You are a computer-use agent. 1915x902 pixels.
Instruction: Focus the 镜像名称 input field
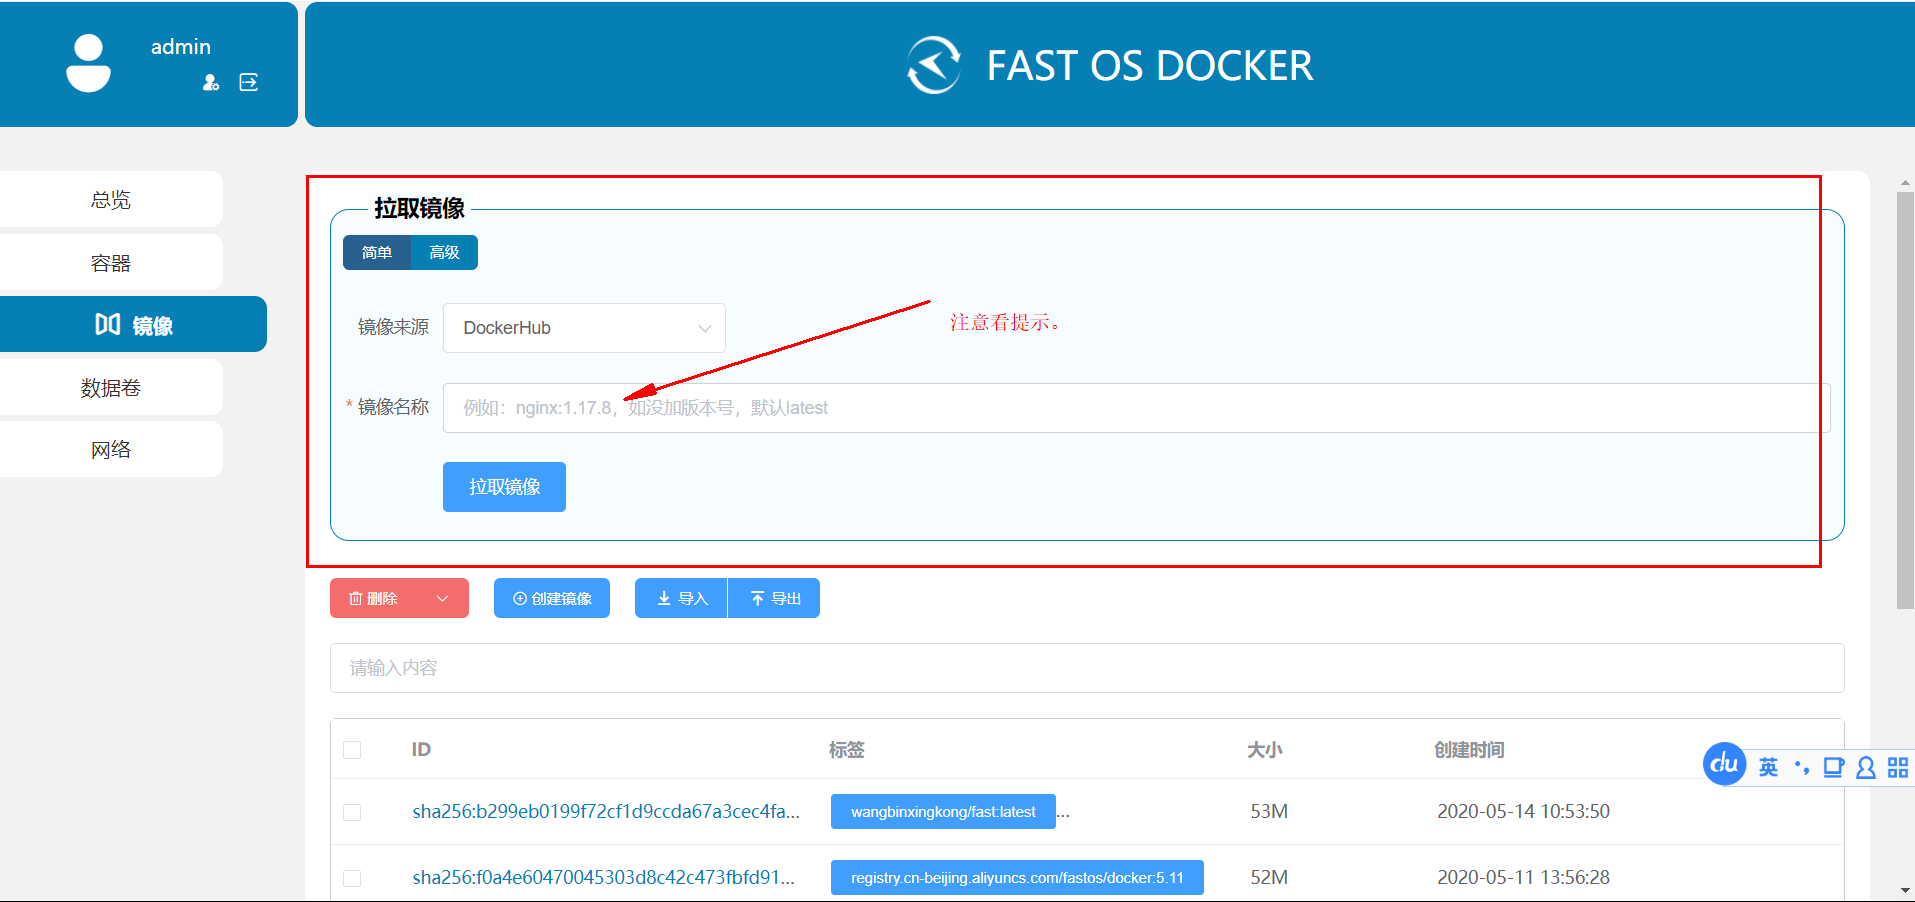click(x=1136, y=408)
